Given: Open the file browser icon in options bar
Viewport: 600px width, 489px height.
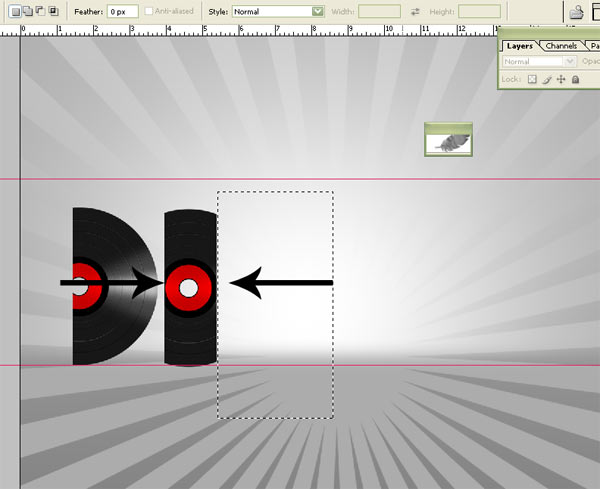Looking at the screenshot, I should click(x=577, y=11).
